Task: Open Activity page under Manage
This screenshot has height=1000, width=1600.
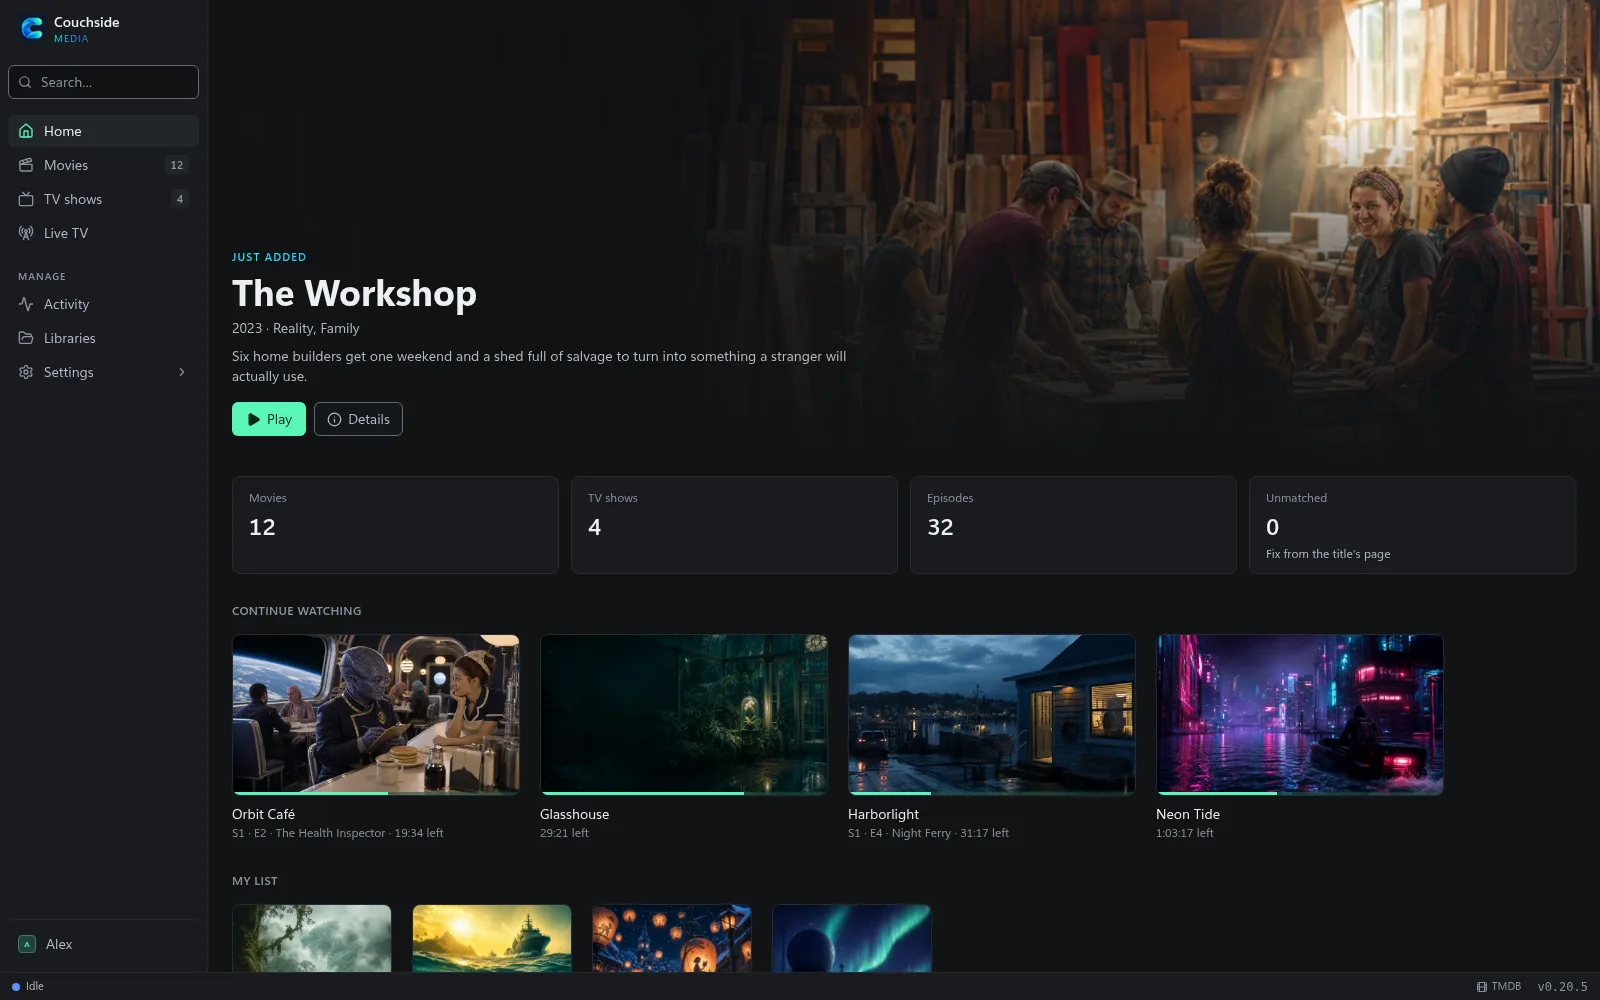Action: (103, 304)
